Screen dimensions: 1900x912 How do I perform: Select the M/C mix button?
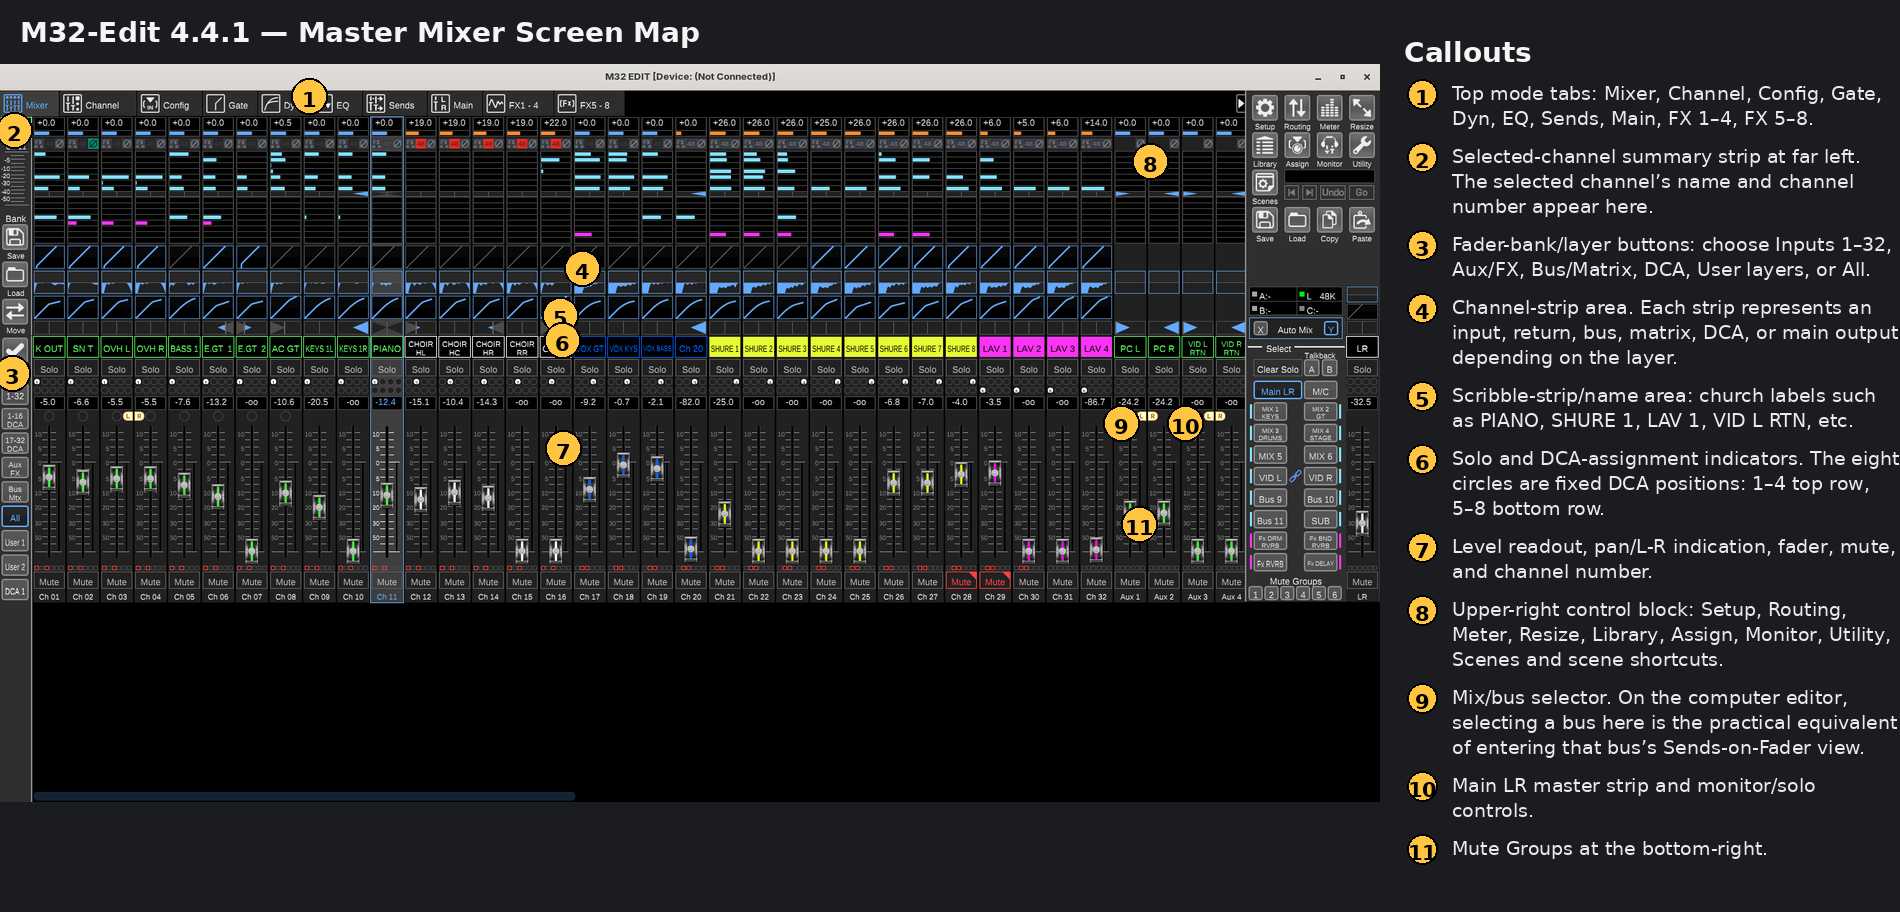1321,391
